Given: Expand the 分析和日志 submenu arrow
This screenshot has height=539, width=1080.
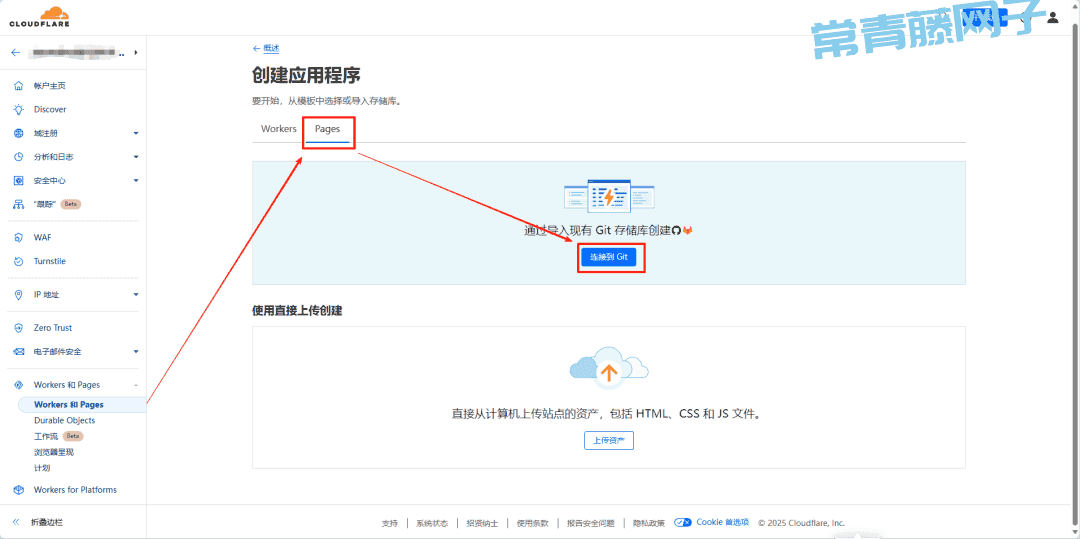Looking at the screenshot, I should point(136,157).
